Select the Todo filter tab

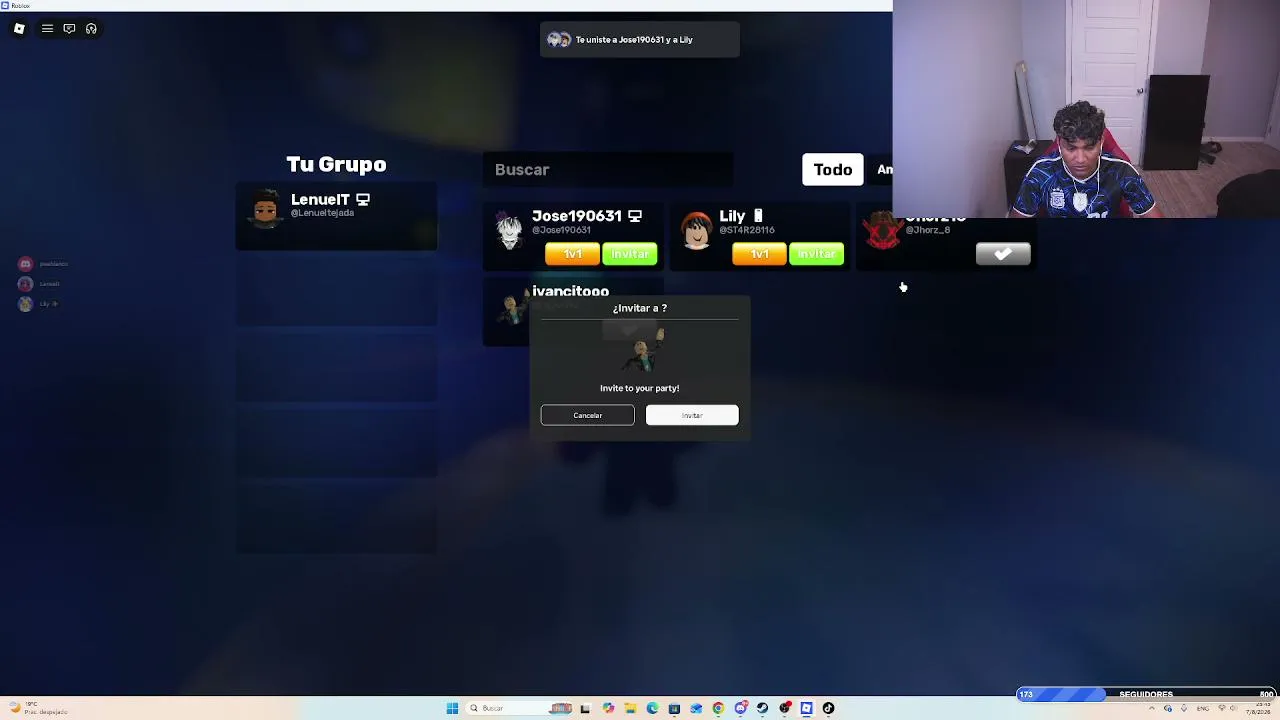click(833, 170)
